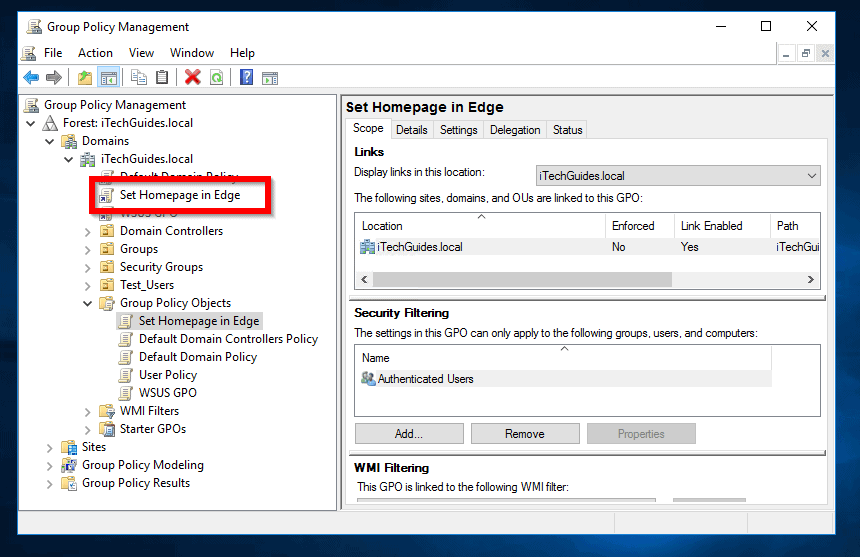
Task: Select the linked Set Homepage in Edge GPO
Action: pyautogui.click(x=180, y=195)
